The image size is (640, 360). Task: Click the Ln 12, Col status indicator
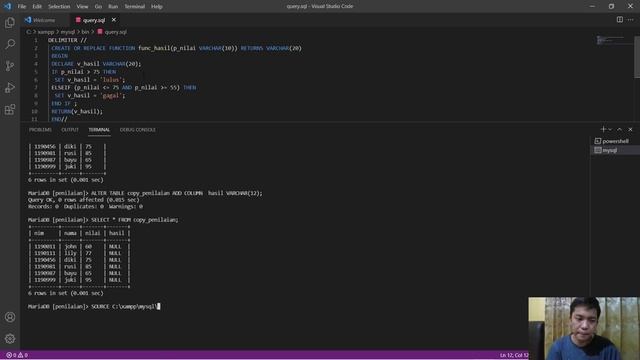pos(513,355)
